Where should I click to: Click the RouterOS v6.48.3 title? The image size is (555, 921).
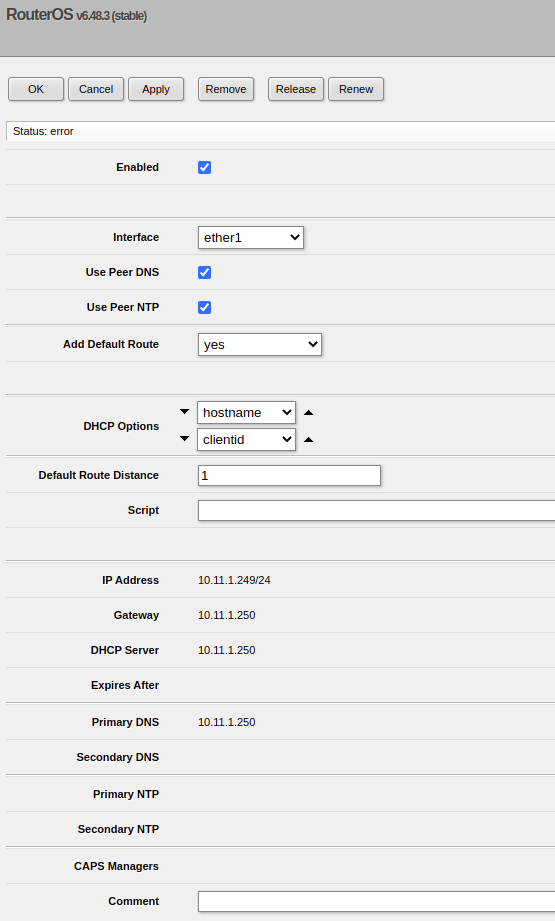click(76, 15)
